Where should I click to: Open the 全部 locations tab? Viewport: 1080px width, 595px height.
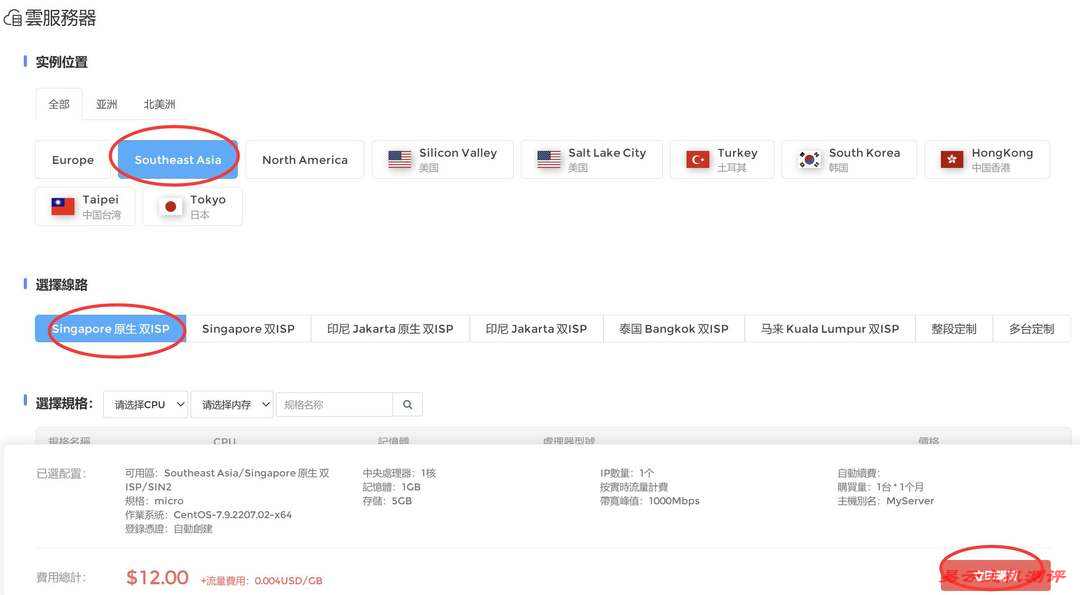click(x=59, y=104)
